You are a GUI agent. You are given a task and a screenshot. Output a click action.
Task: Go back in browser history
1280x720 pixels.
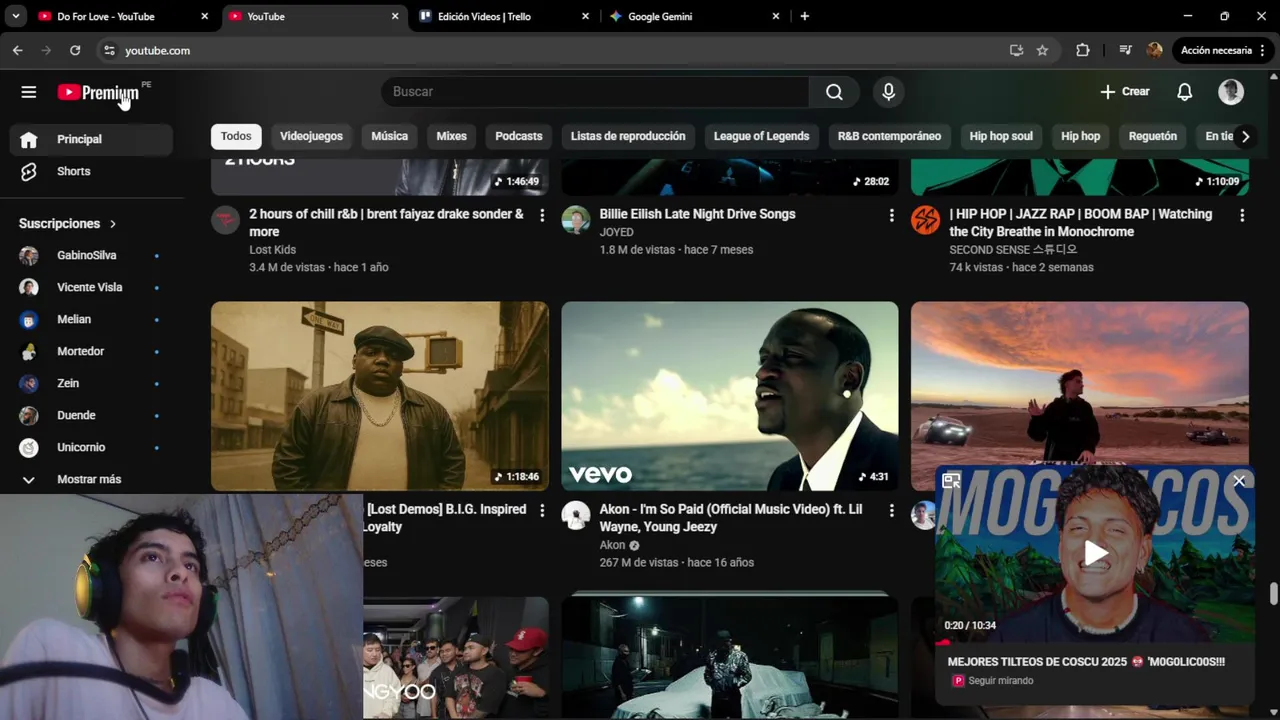(18, 50)
